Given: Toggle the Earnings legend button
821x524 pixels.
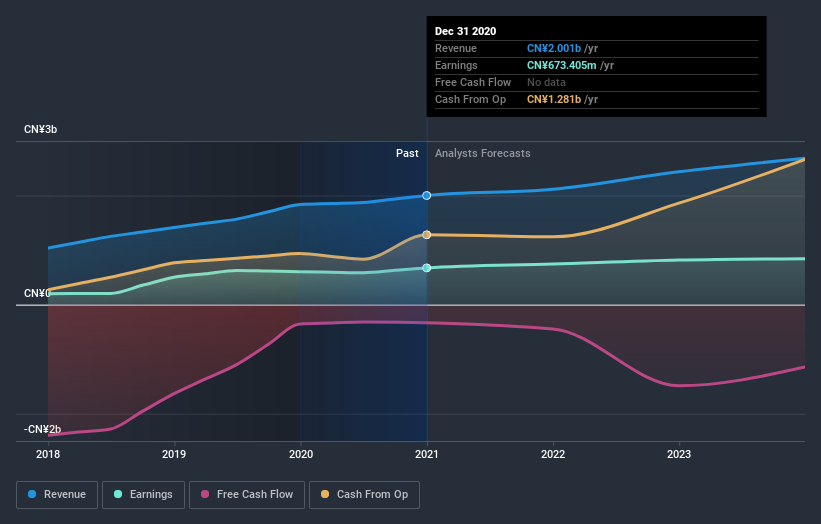Looking at the screenshot, I should pyautogui.click(x=143, y=495).
